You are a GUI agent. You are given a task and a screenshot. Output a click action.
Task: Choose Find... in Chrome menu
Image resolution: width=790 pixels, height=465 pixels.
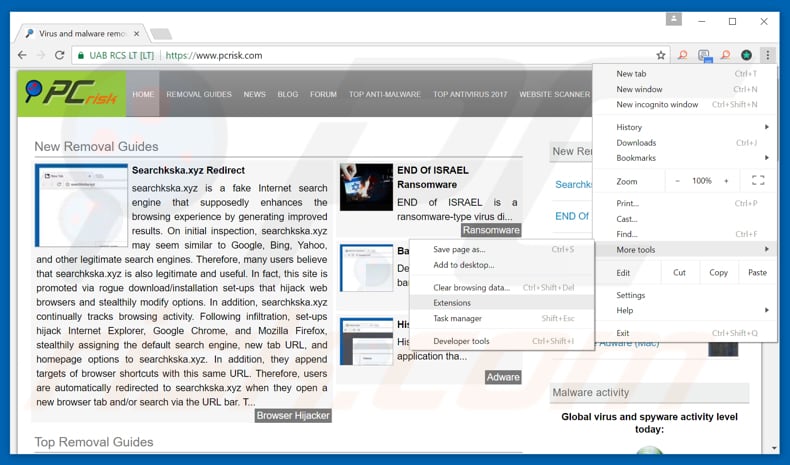pyautogui.click(x=685, y=234)
